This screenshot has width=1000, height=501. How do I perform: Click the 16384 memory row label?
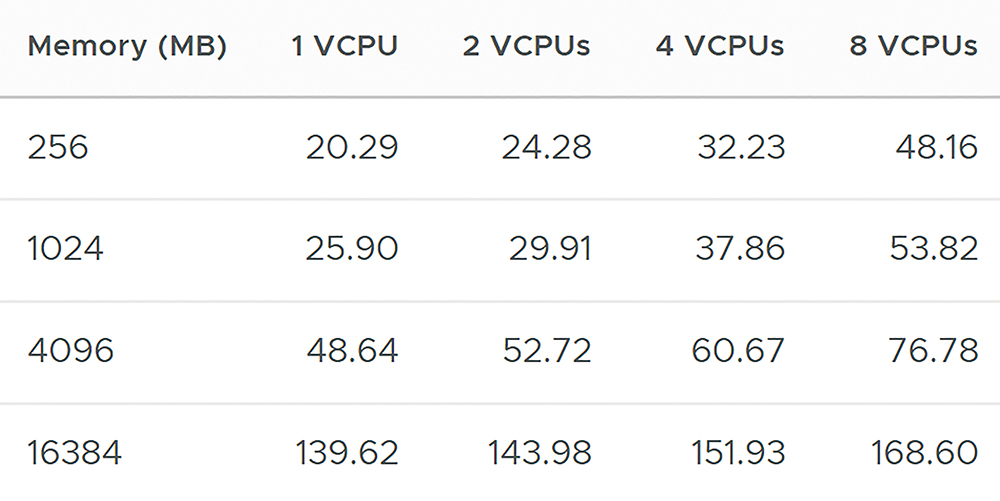point(75,453)
